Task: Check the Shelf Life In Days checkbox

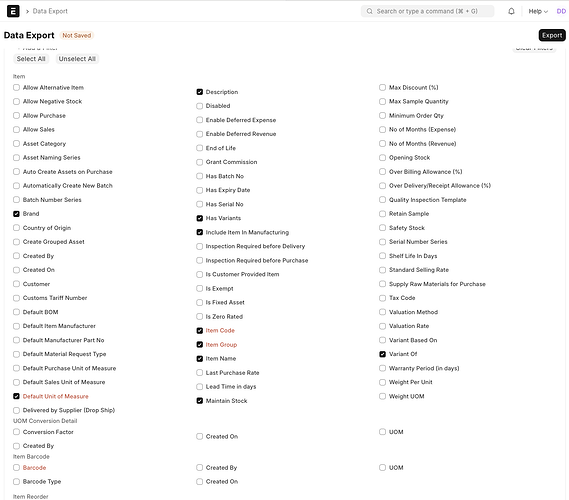Action: click(382, 256)
